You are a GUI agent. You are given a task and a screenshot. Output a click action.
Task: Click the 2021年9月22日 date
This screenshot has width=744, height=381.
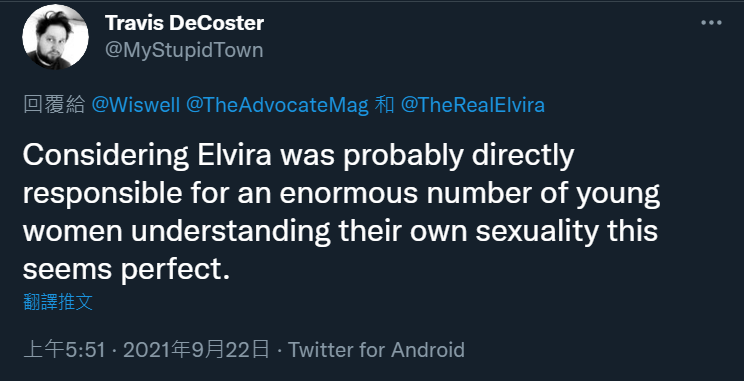(x=196, y=350)
